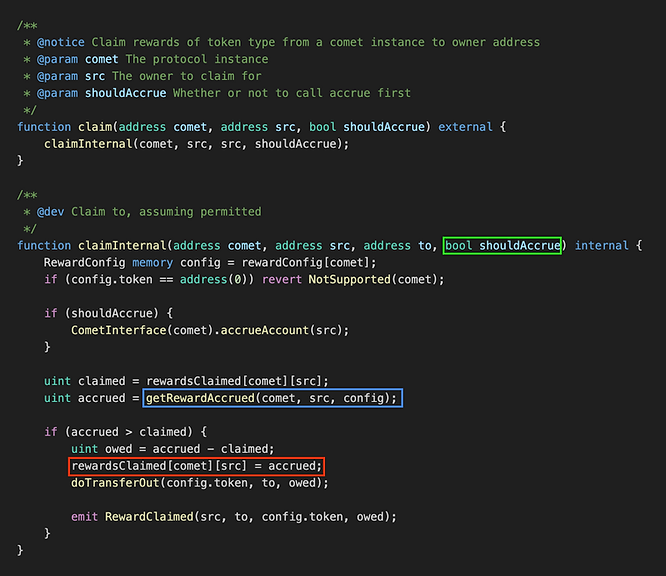Viewport: 666px width, 576px height.
Task: Click the 'getRewardAccrued(comet, src, config);' call
Action: pyautogui.click(x=272, y=398)
